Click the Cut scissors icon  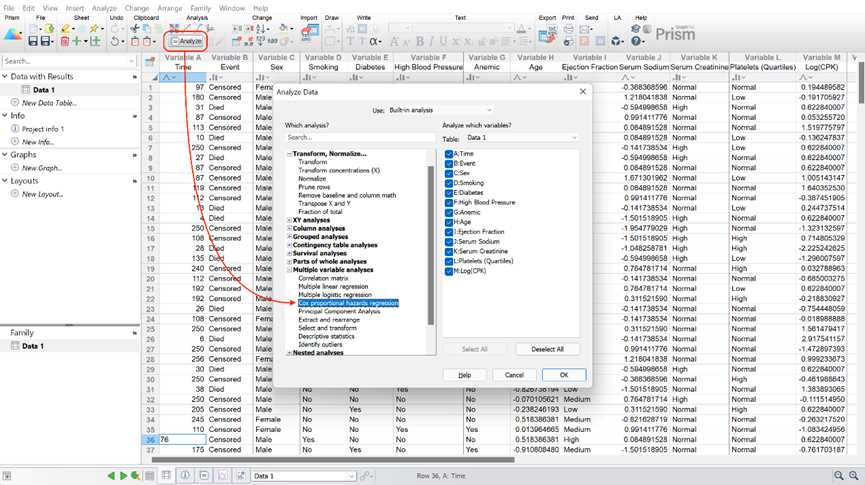pos(135,29)
